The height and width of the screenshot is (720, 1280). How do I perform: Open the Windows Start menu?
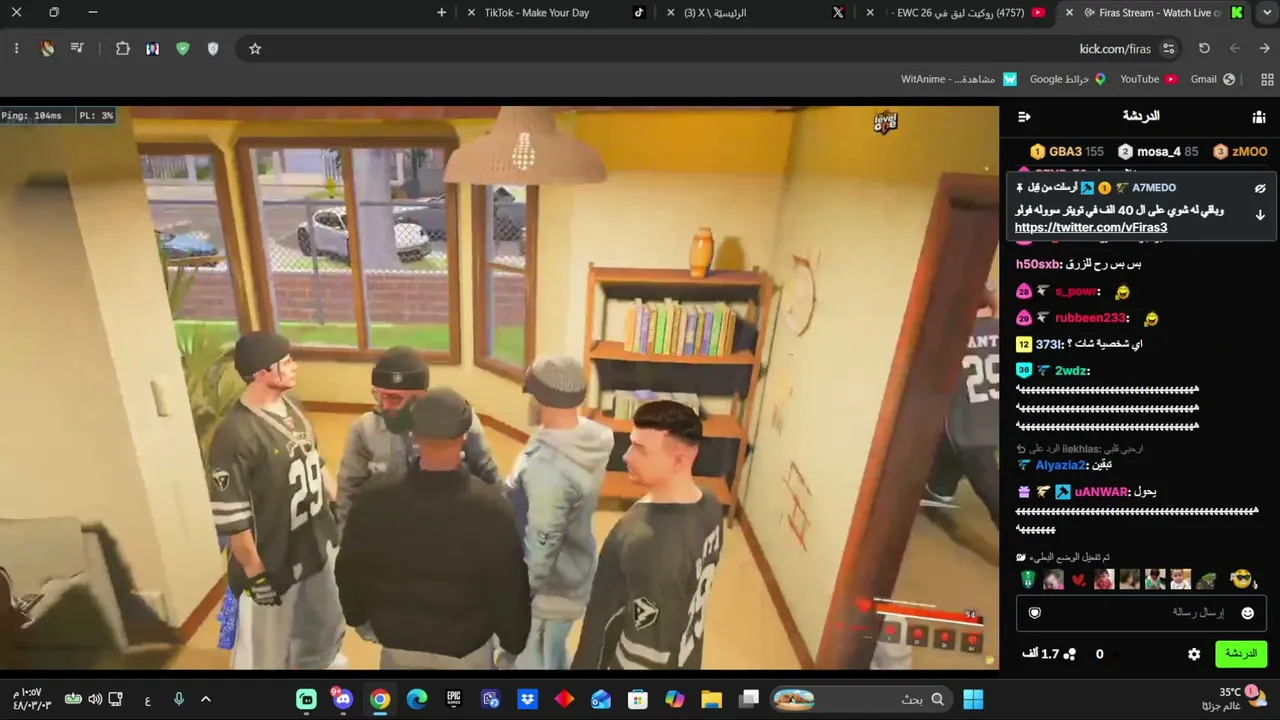[973, 700]
